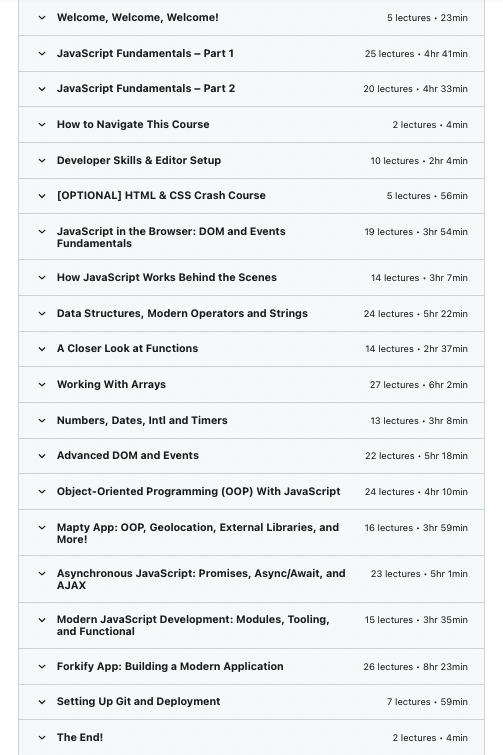The height and width of the screenshot is (755, 503).
Task: Open the How to Navigate This Course section
Action: (133, 124)
